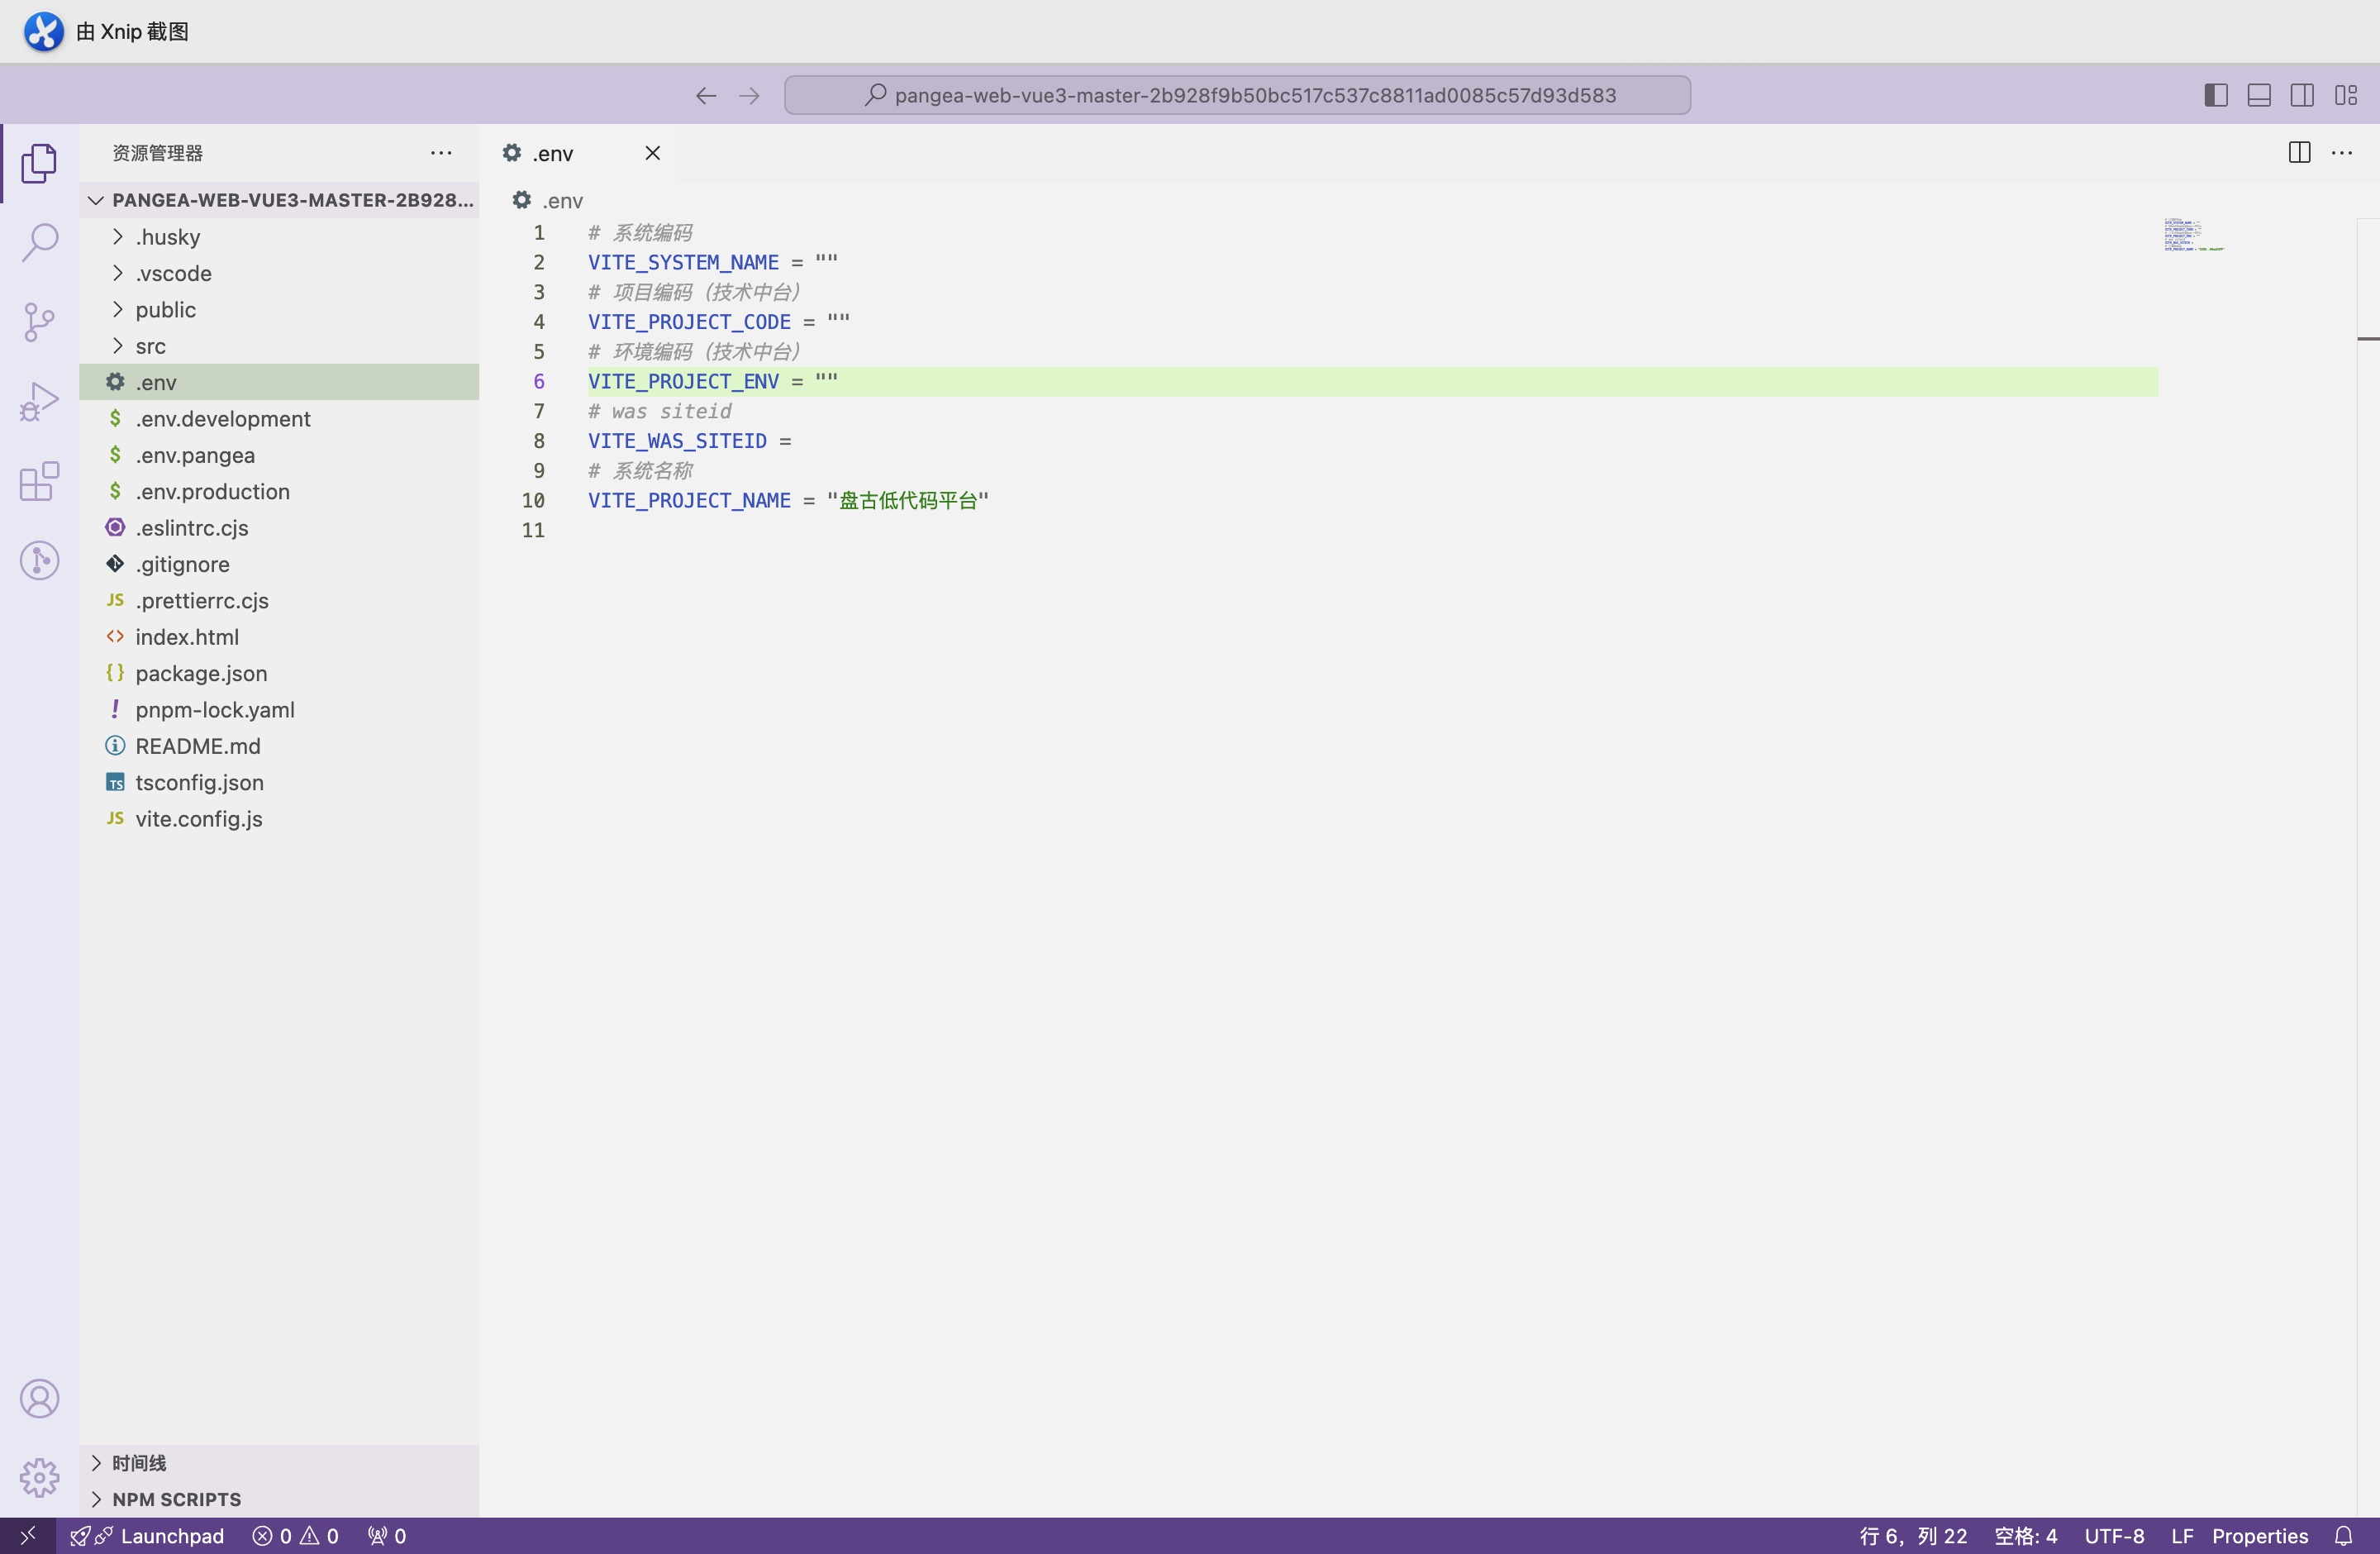Click VITE_PROJECT_CODE on line 4
Image resolution: width=2380 pixels, height=1554 pixels.
point(689,322)
